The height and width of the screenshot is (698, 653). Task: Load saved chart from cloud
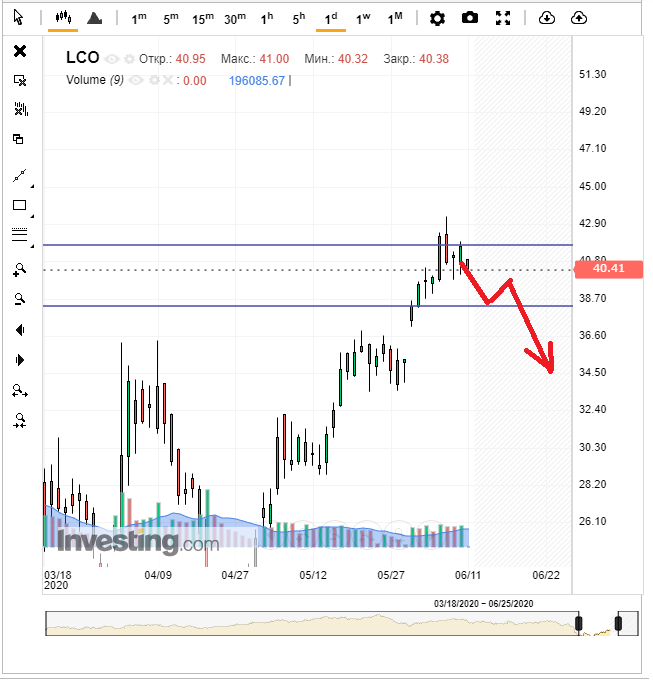tap(547, 18)
